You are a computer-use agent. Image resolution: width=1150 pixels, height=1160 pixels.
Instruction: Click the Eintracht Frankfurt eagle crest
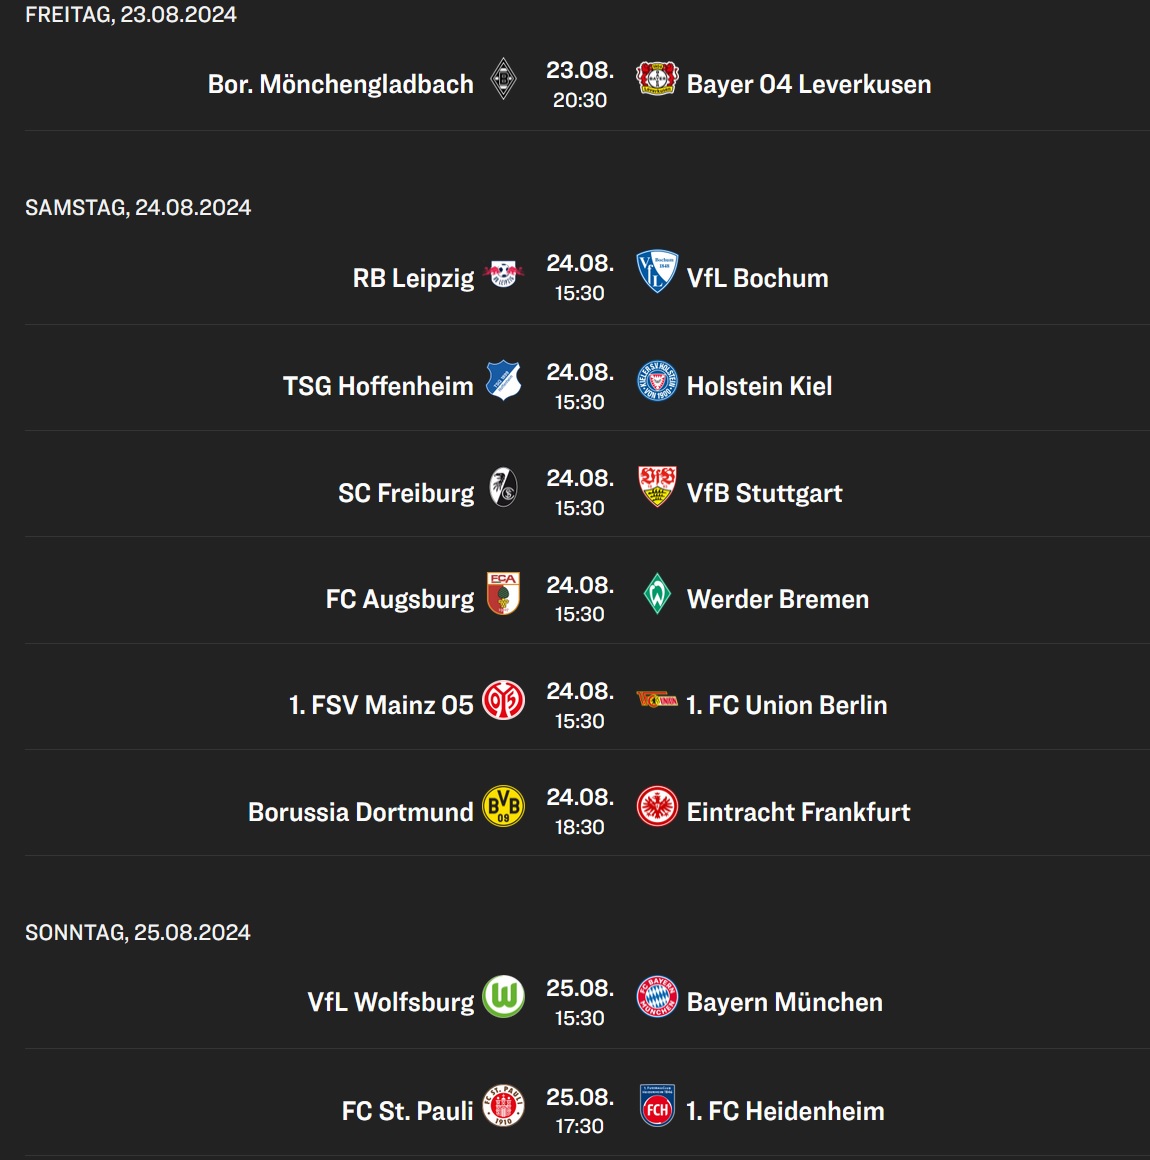coord(656,806)
